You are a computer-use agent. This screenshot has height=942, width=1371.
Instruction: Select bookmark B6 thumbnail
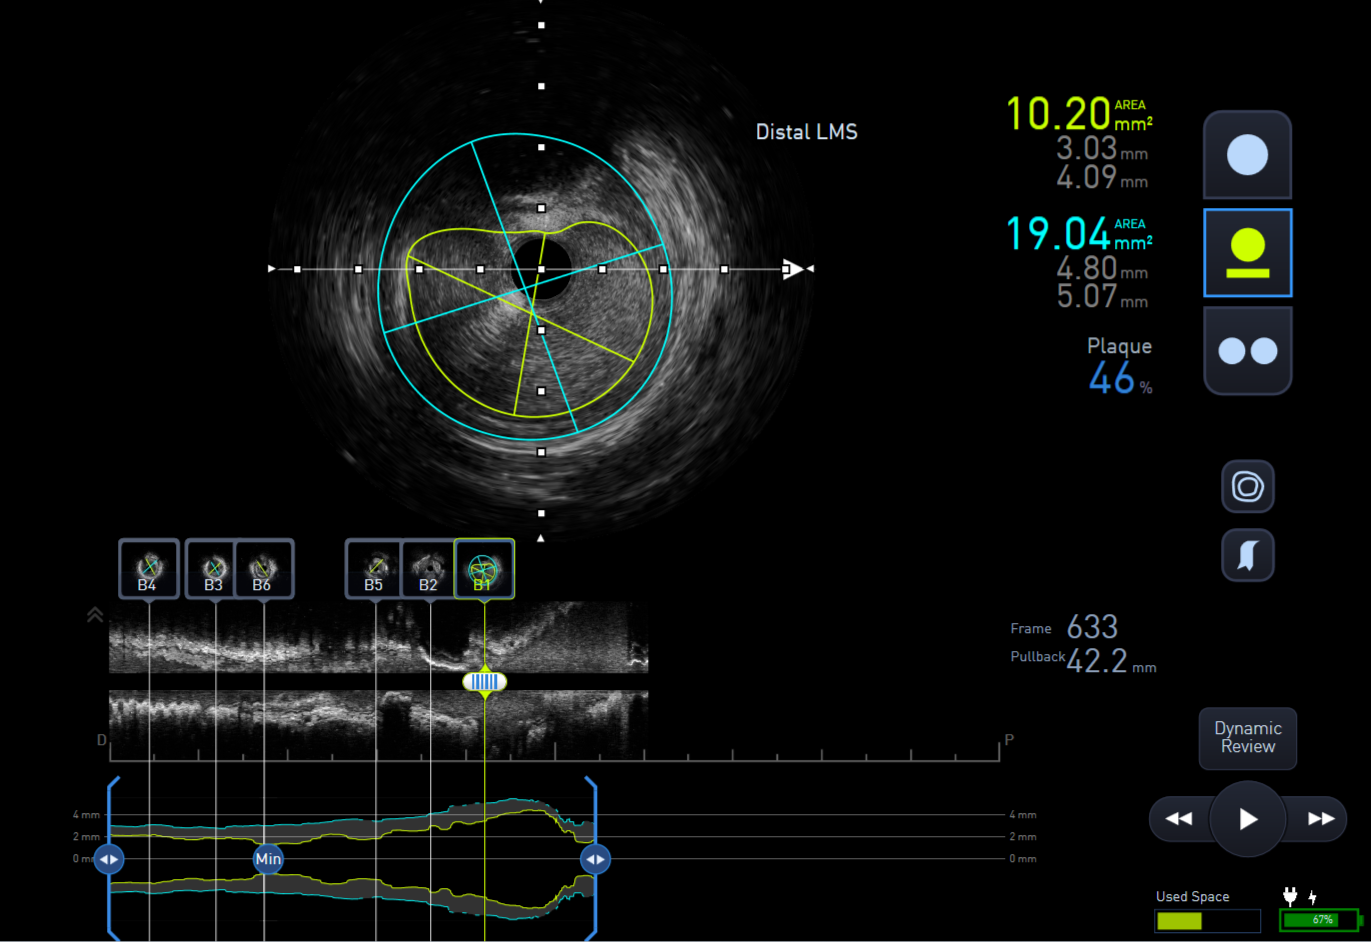point(264,569)
